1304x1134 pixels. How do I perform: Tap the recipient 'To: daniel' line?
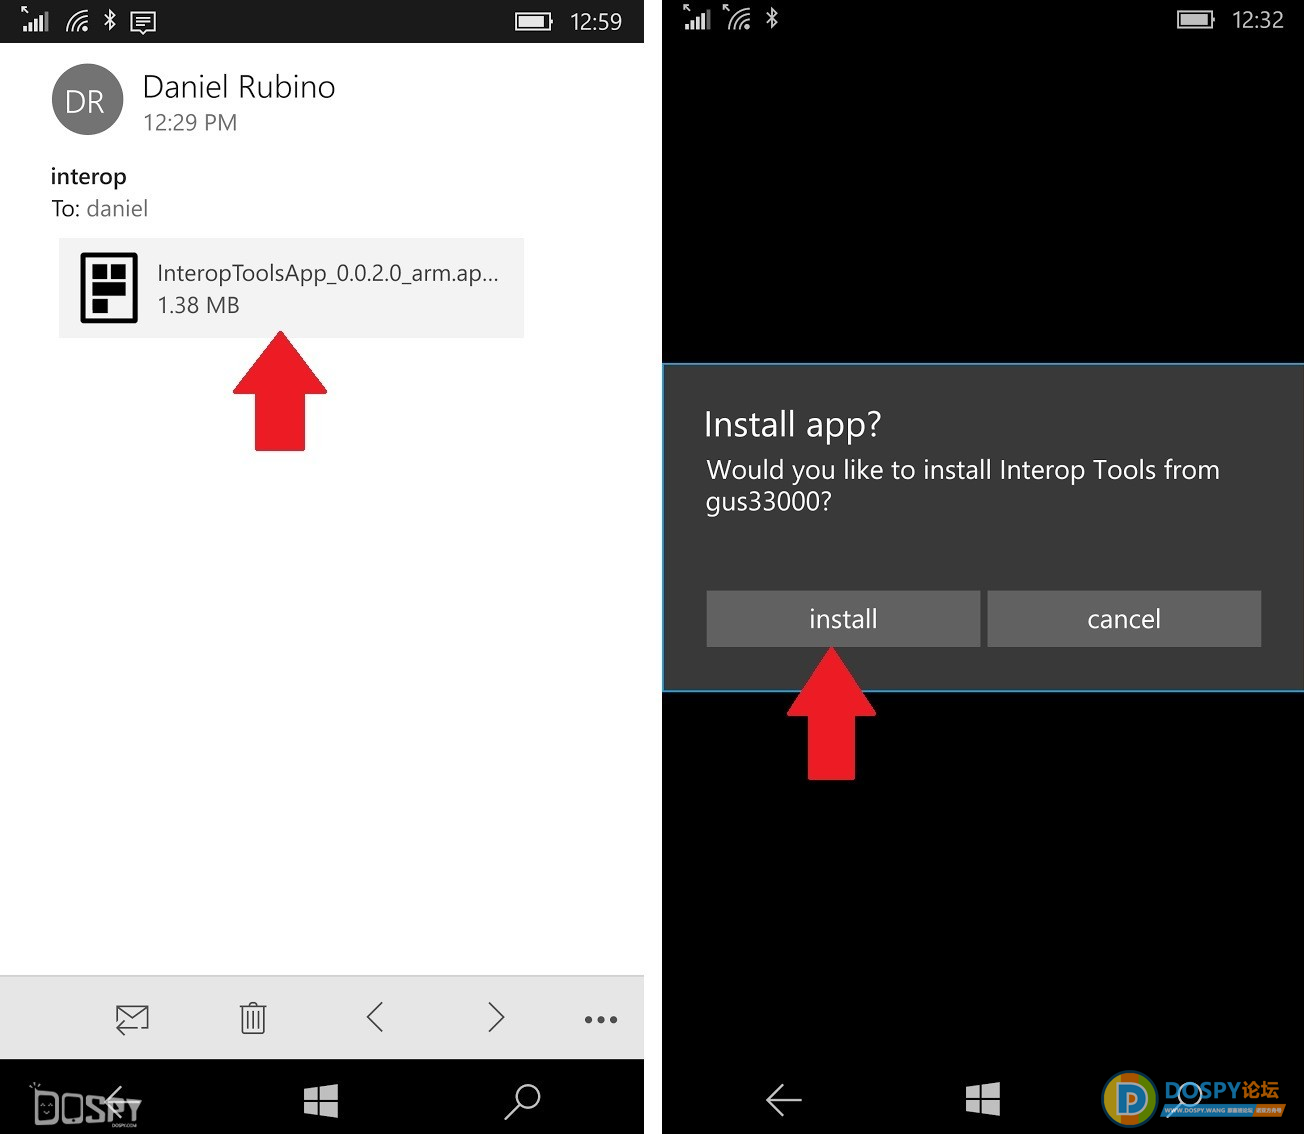(100, 208)
